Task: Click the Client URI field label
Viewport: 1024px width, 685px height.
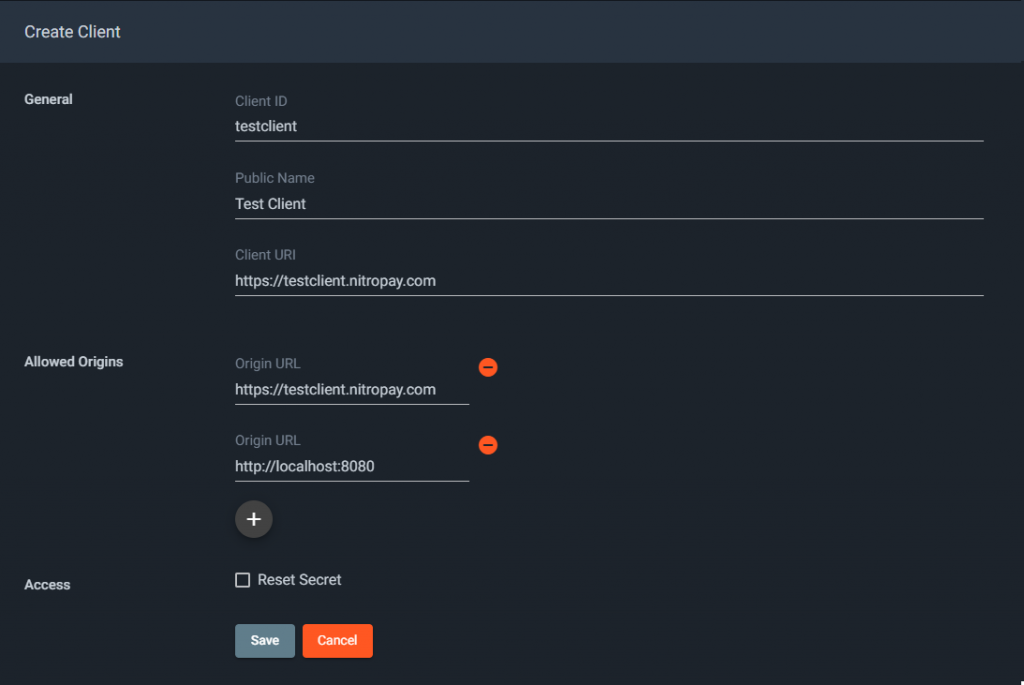Action: 265,255
